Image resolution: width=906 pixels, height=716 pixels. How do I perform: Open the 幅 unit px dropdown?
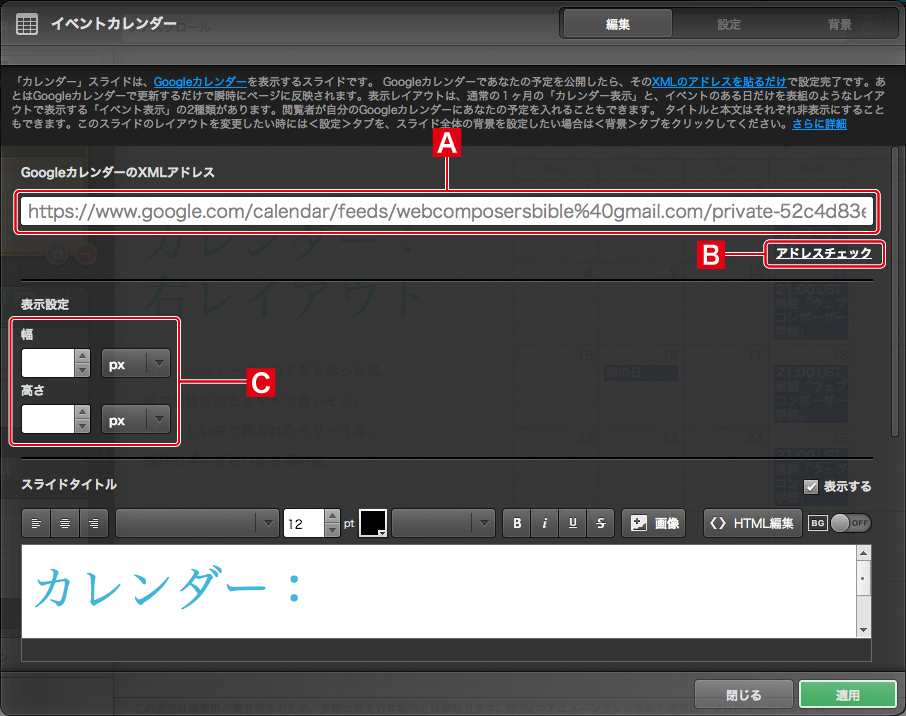click(x=136, y=363)
